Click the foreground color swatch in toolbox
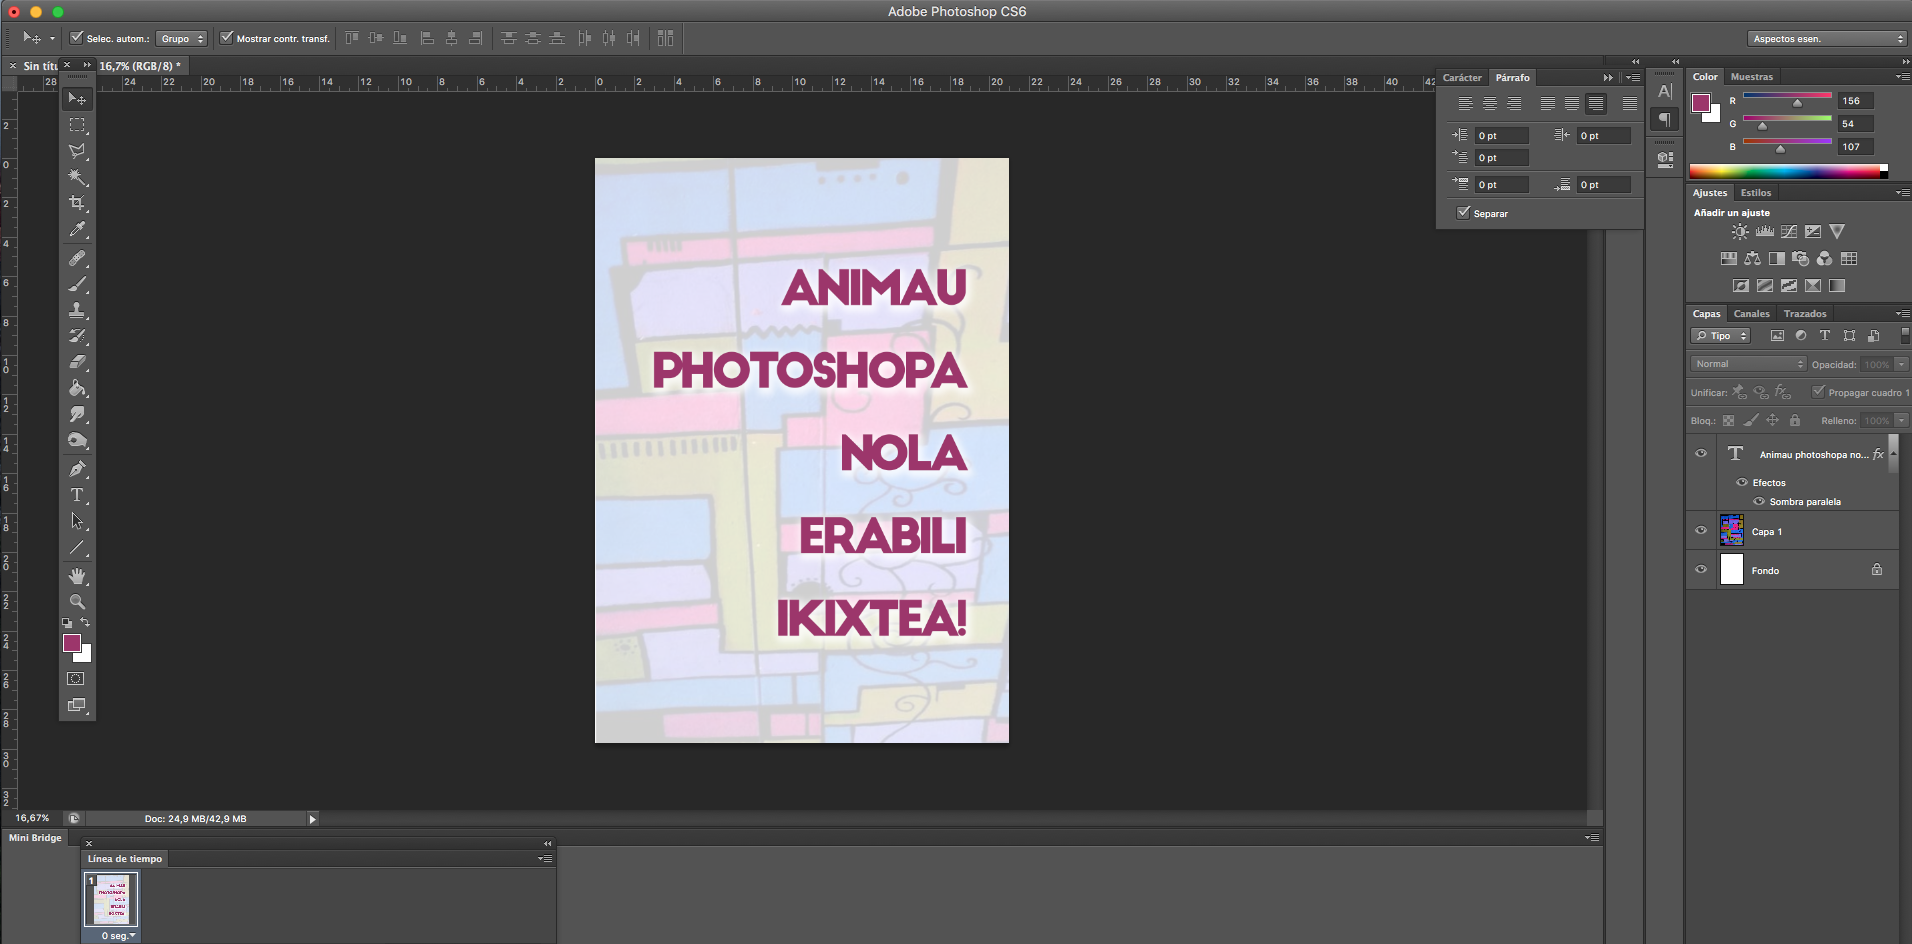1912x944 pixels. (x=71, y=643)
